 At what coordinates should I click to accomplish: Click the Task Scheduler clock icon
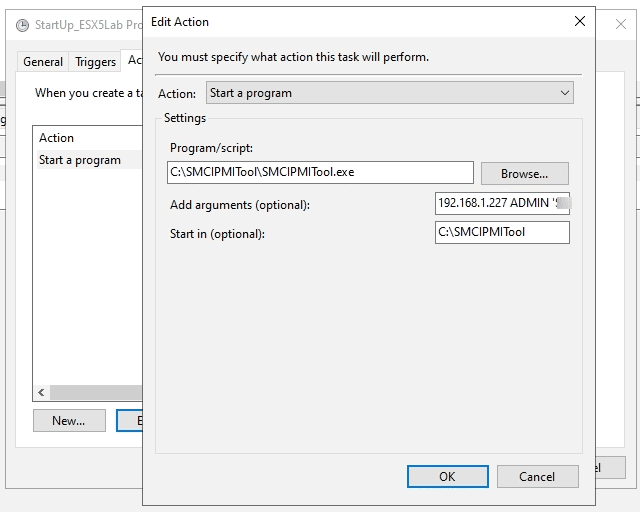[x=23, y=25]
